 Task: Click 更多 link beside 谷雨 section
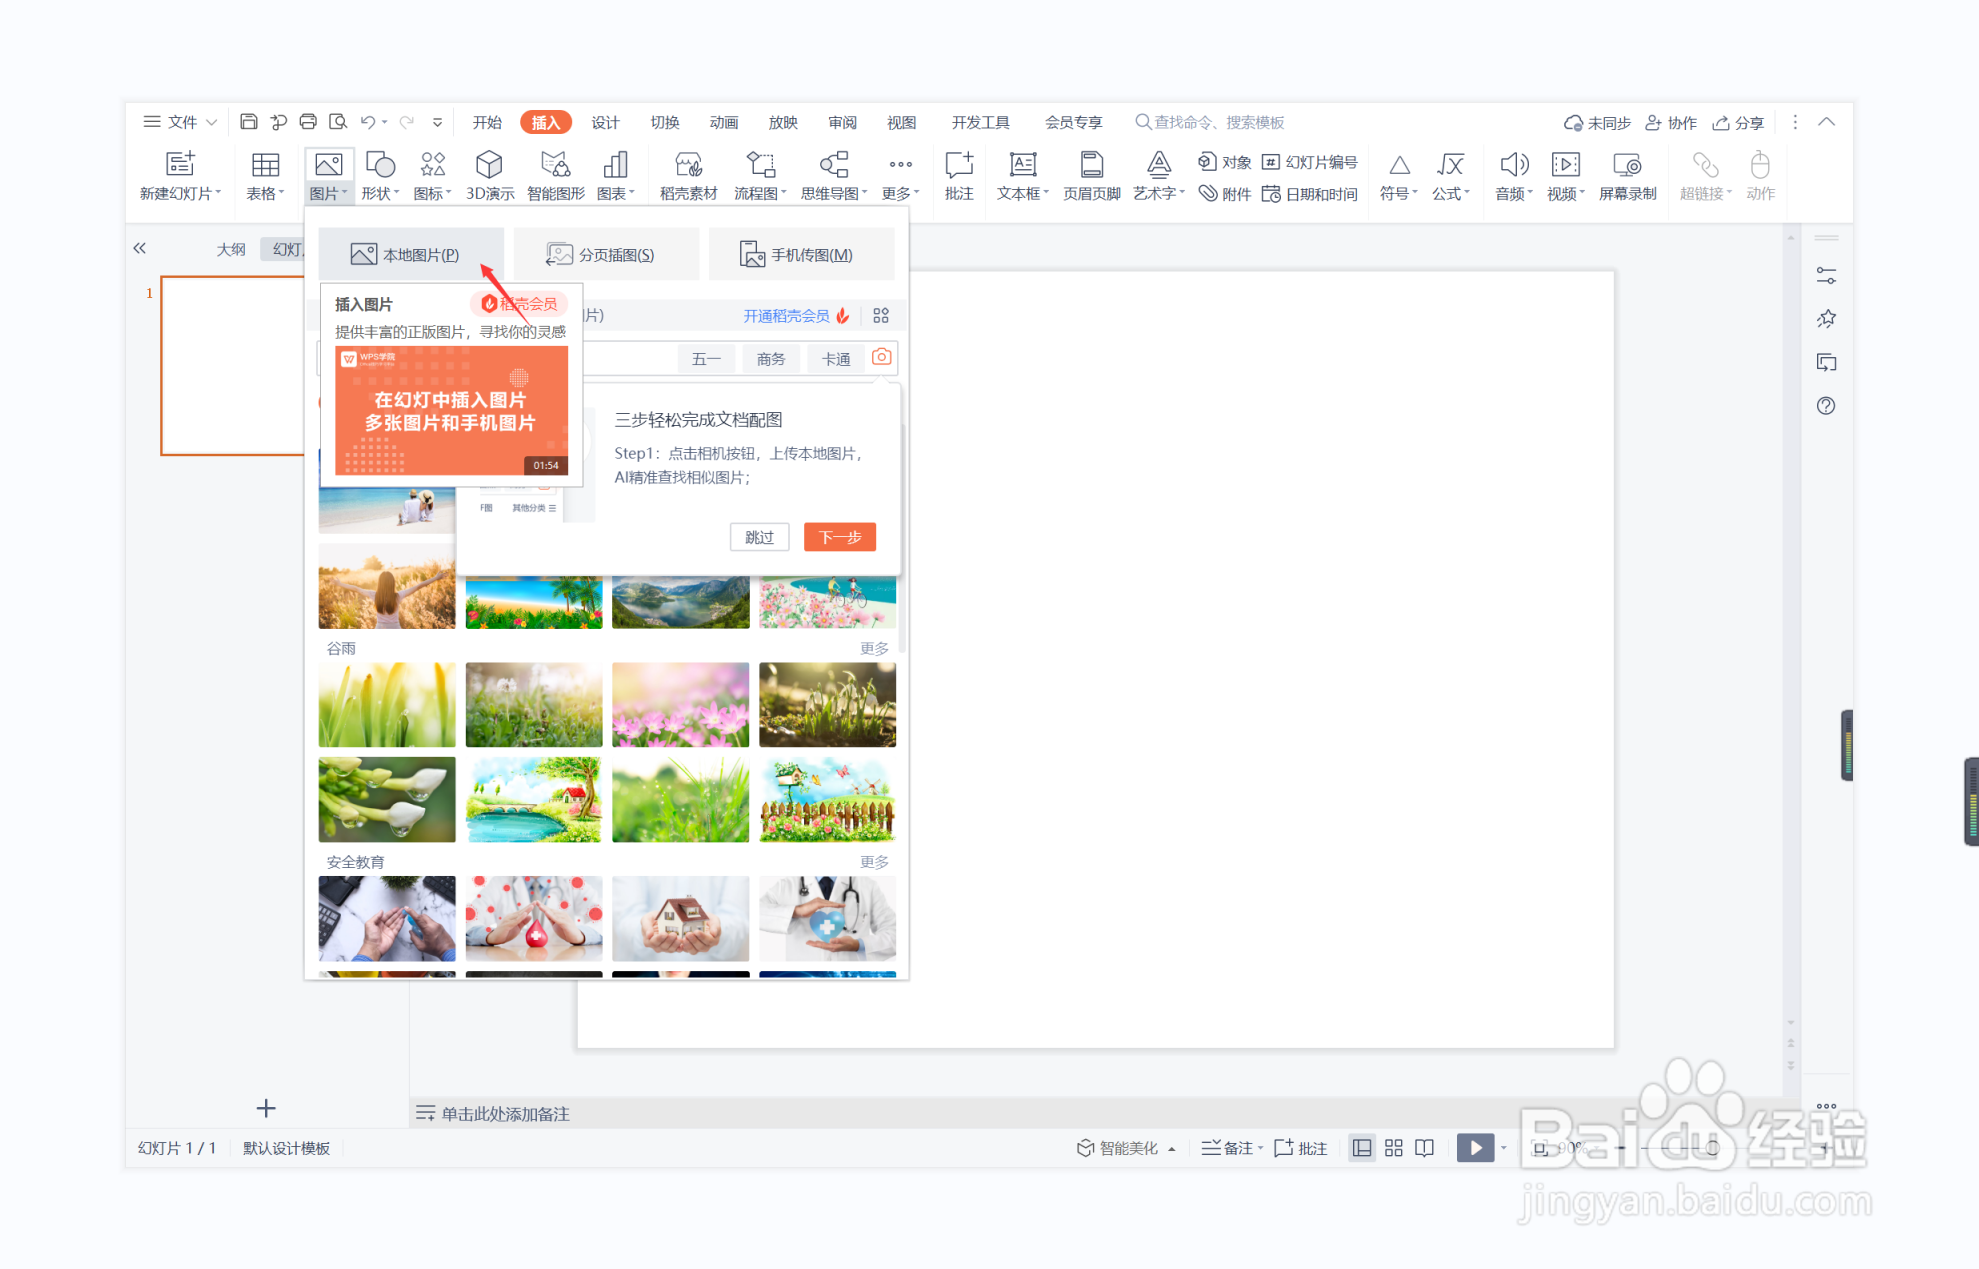point(874,648)
